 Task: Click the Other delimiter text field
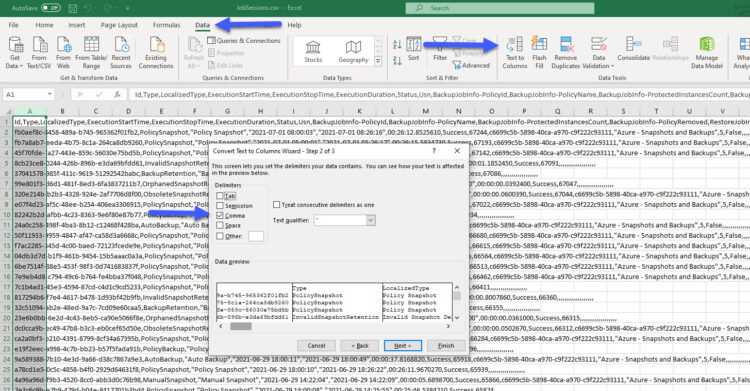256,236
